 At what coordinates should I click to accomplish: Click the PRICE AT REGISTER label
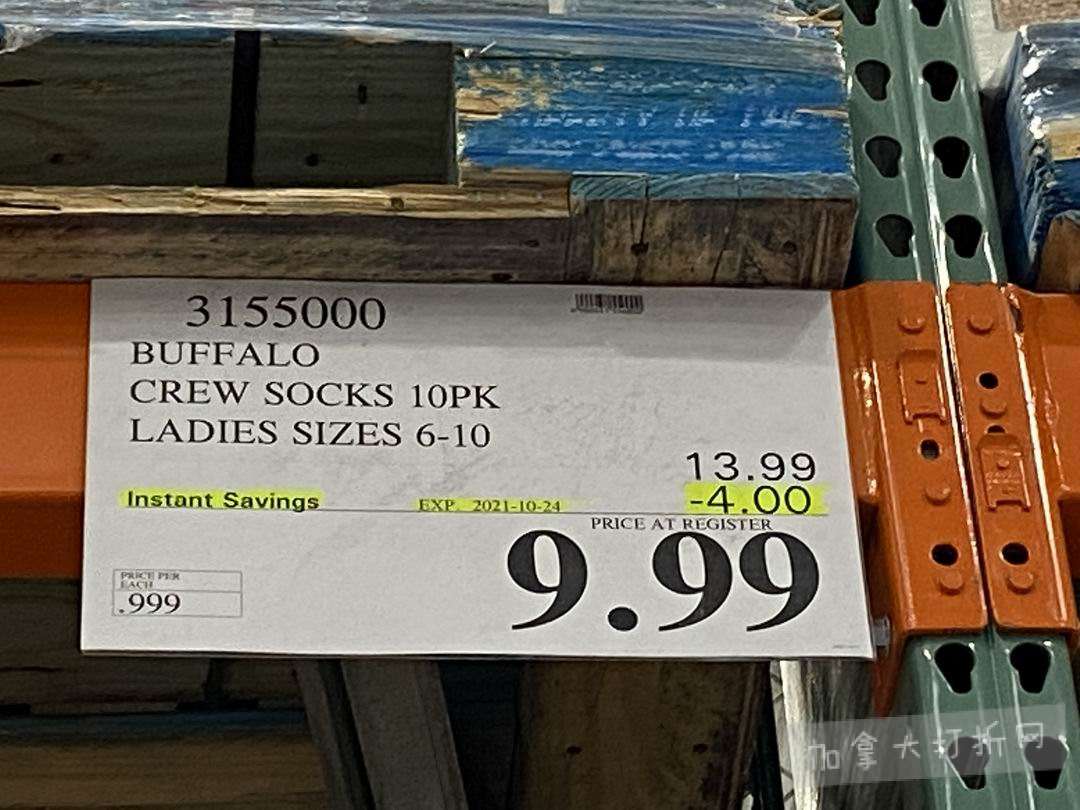point(681,523)
